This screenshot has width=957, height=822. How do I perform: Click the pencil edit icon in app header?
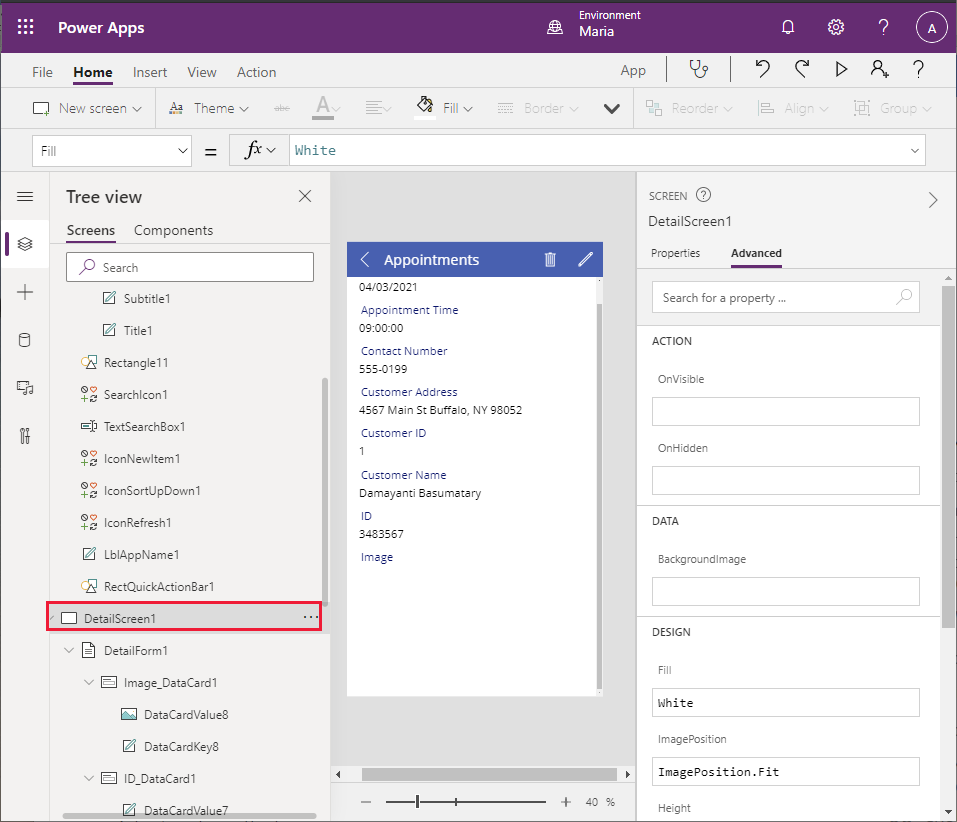pyautogui.click(x=586, y=260)
